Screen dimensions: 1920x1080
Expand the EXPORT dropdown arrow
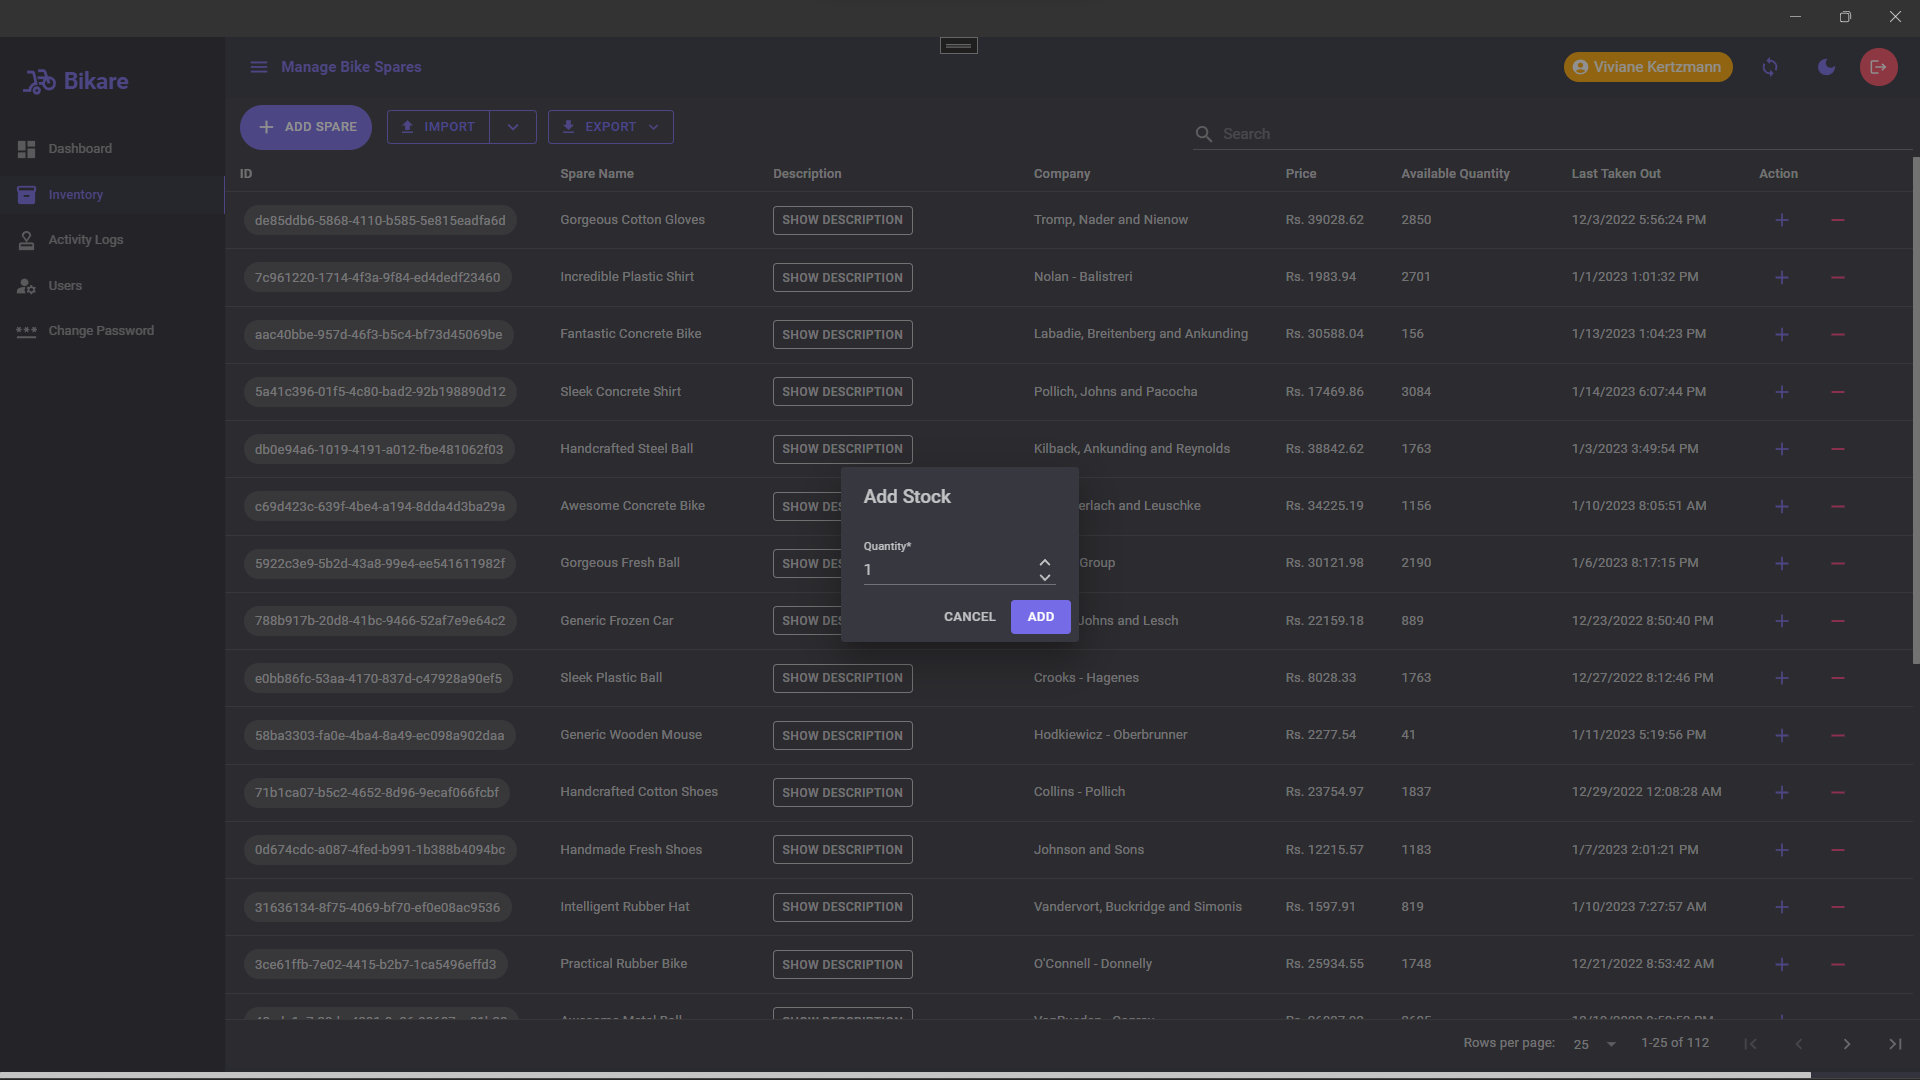click(653, 127)
